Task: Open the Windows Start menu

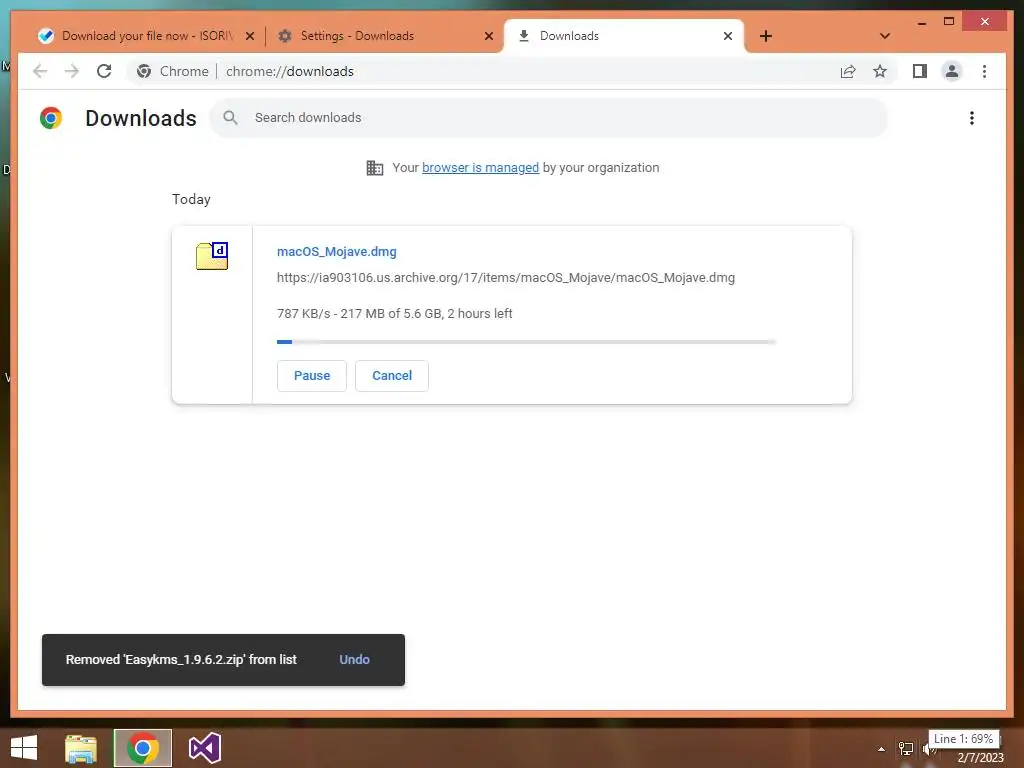Action: (x=24, y=748)
